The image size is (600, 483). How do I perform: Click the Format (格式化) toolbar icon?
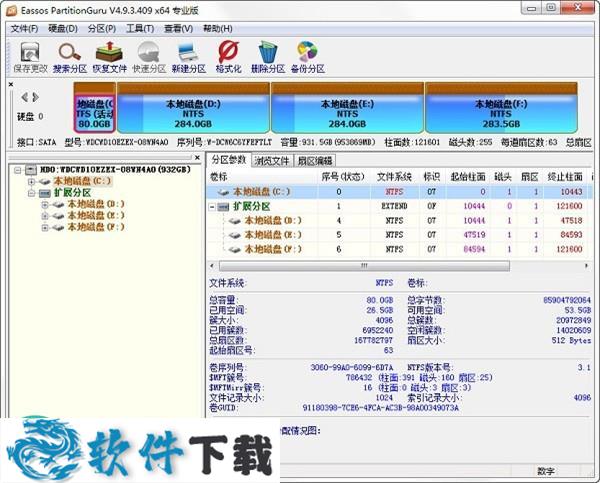tap(228, 57)
